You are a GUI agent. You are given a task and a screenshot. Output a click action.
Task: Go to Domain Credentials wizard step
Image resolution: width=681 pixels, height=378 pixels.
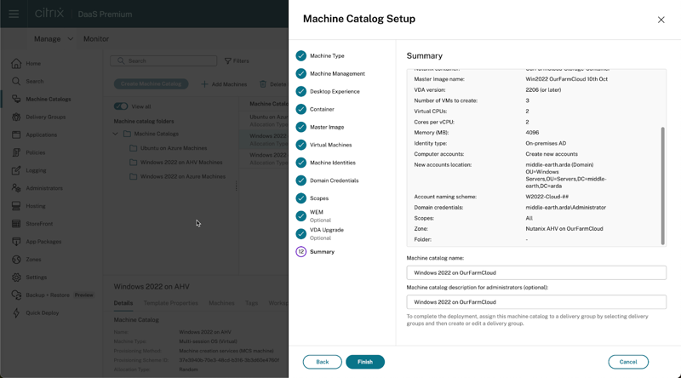click(334, 180)
